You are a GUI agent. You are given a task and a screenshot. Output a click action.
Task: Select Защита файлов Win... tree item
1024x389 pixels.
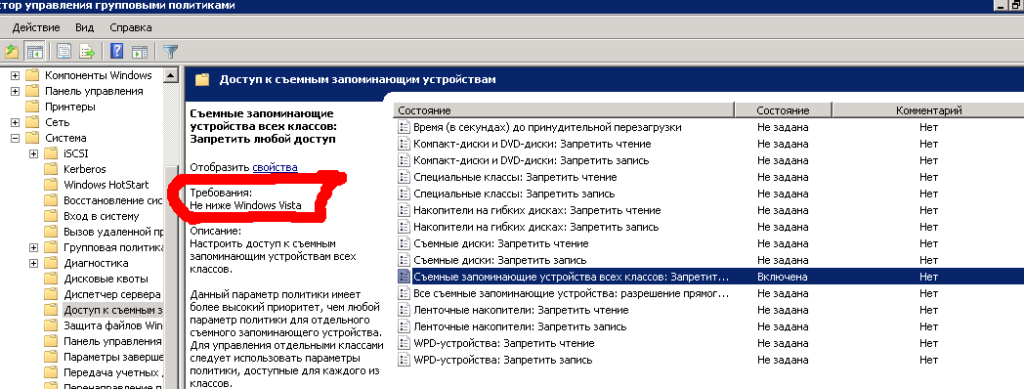click(x=112, y=326)
